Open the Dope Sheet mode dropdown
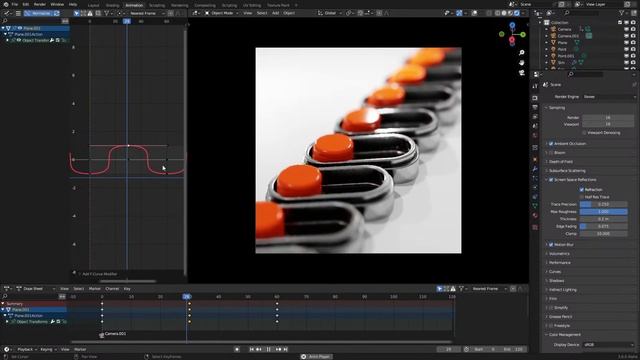 pos(36,289)
